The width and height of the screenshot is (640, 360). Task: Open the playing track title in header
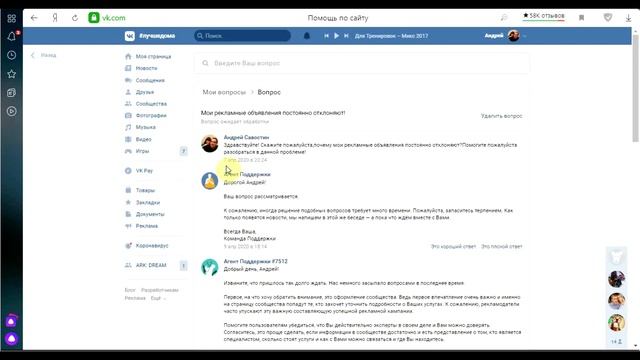391,36
